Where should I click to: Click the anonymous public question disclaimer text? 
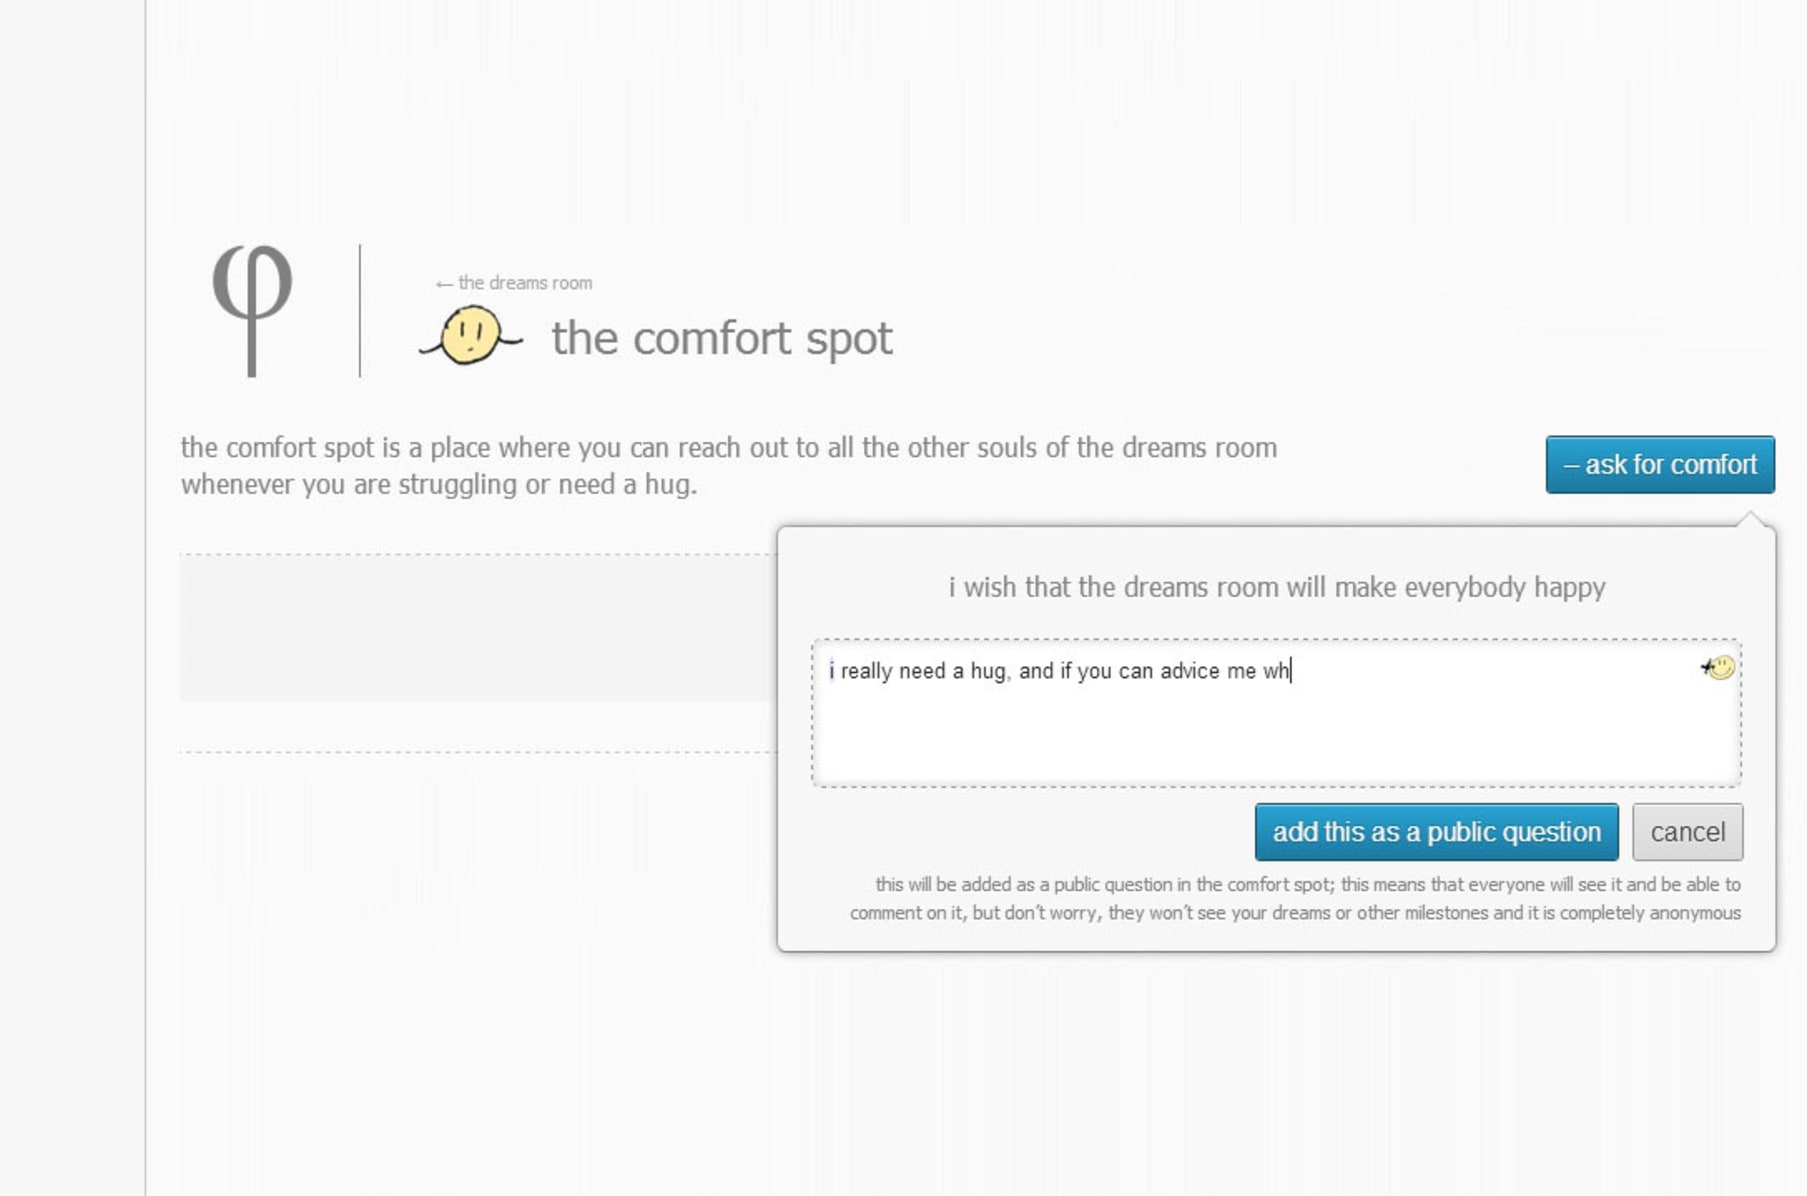click(x=1295, y=898)
